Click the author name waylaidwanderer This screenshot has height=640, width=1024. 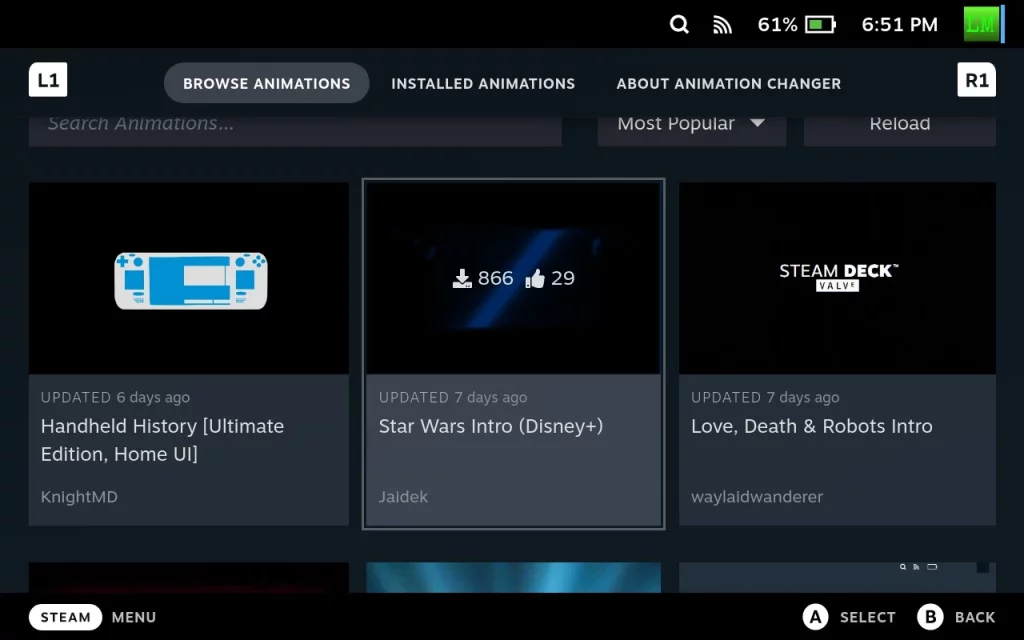click(757, 497)
